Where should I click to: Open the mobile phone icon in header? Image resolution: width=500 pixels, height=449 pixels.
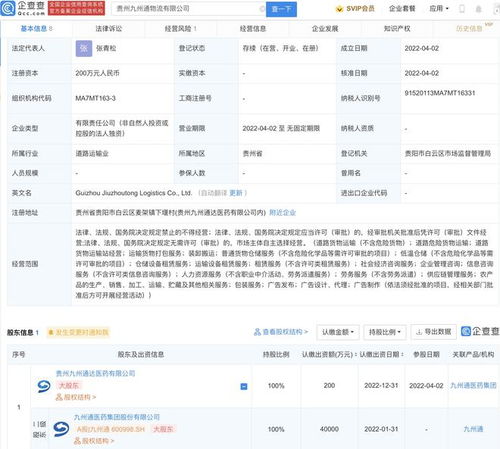[462, 9]
